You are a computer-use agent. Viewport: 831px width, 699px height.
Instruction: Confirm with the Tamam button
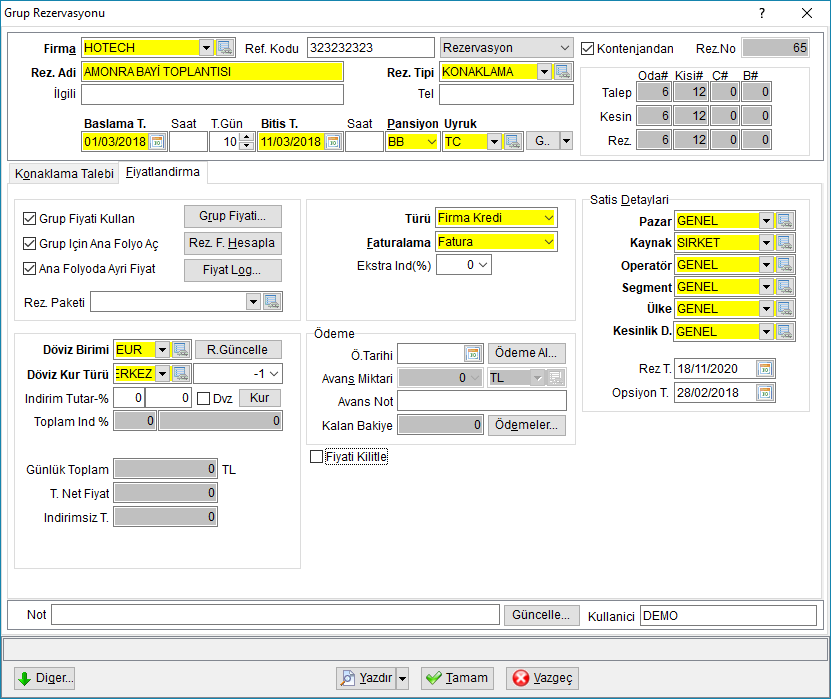tap(457, 678)
